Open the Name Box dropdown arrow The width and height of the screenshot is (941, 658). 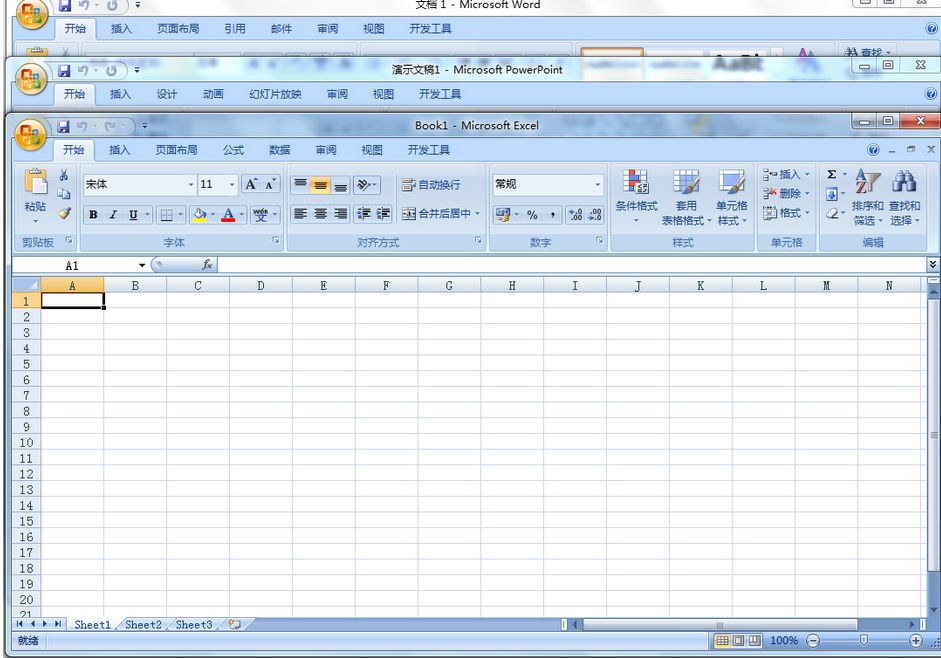click(x=142, y=265)
